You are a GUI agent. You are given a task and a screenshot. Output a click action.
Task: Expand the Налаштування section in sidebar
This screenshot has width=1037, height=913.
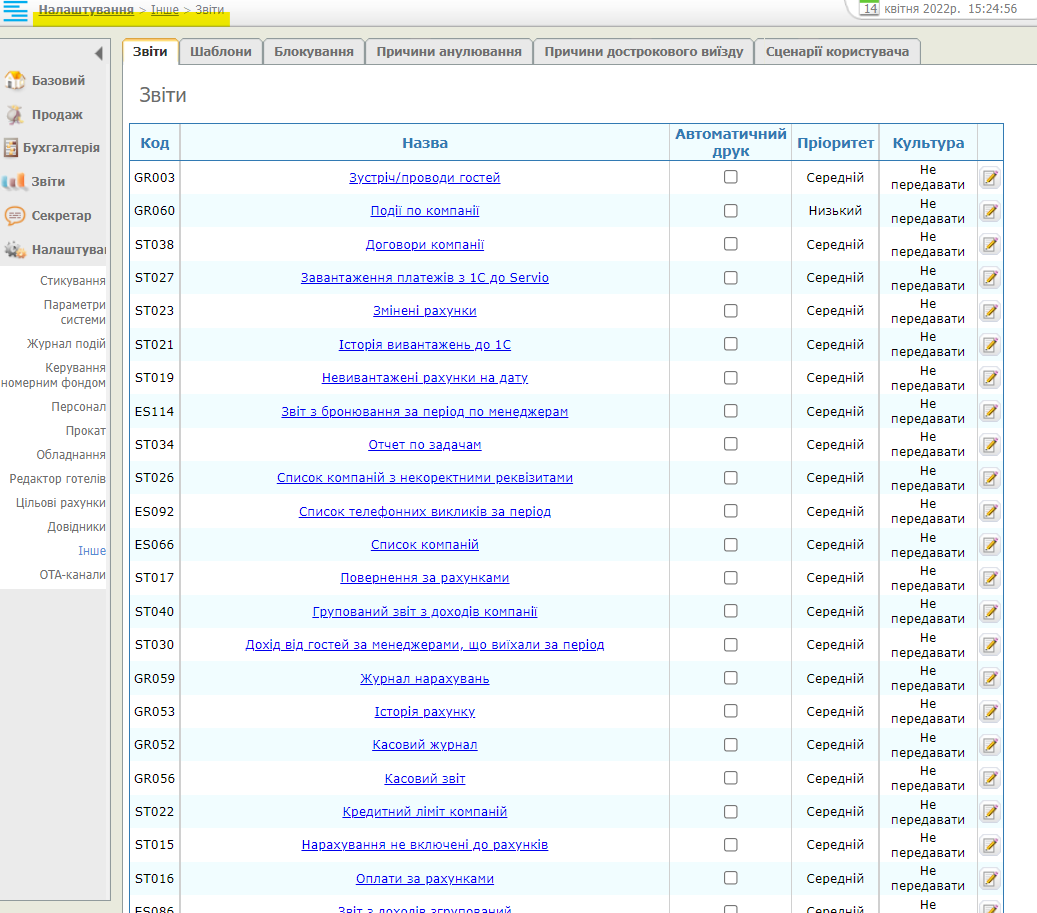click(66, 250)
